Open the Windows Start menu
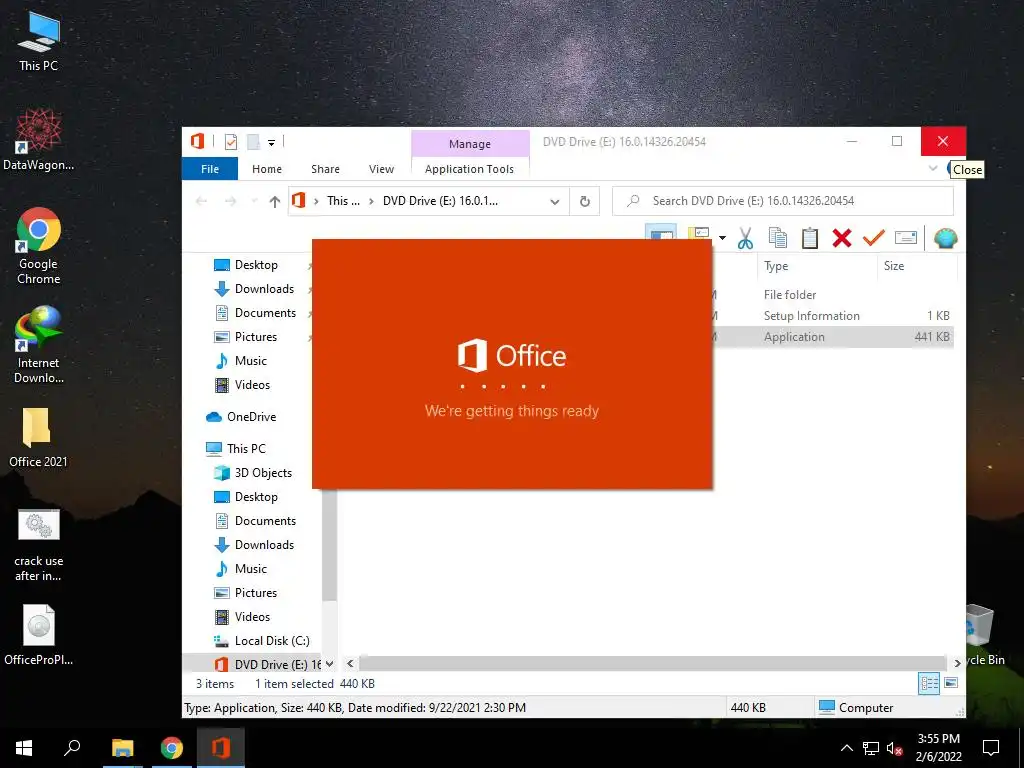The image size is (1024, 768). pos(24,748)
